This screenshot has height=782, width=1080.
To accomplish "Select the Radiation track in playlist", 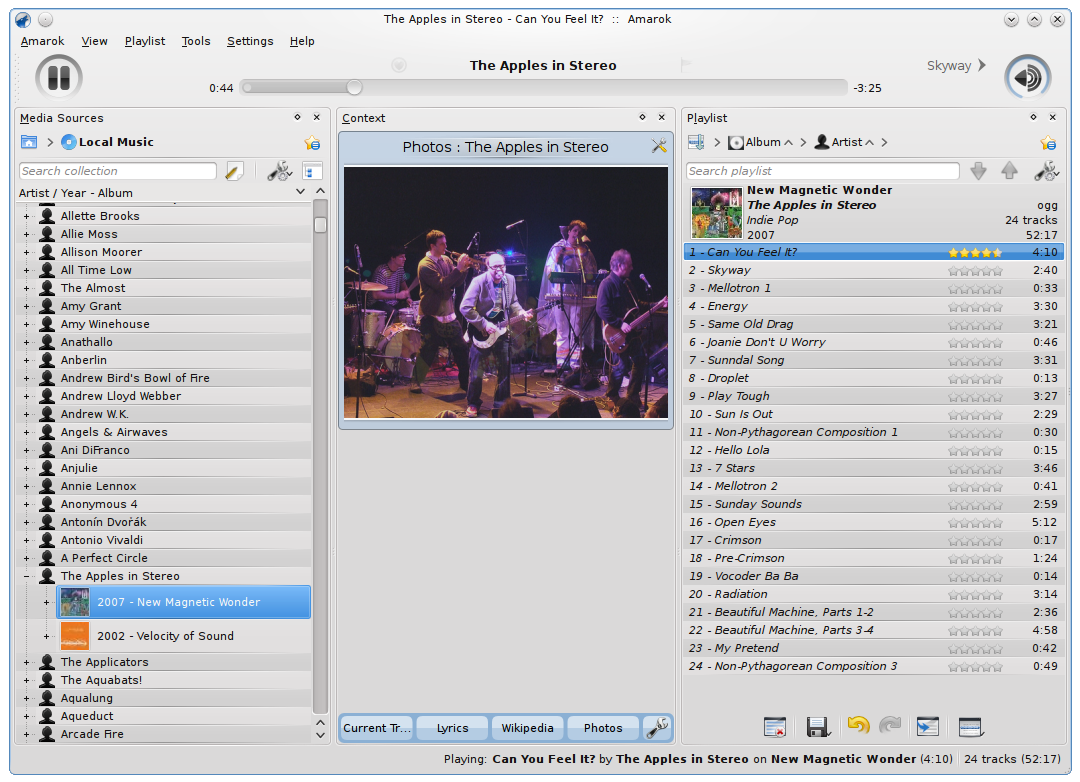I will click(873, 595).
